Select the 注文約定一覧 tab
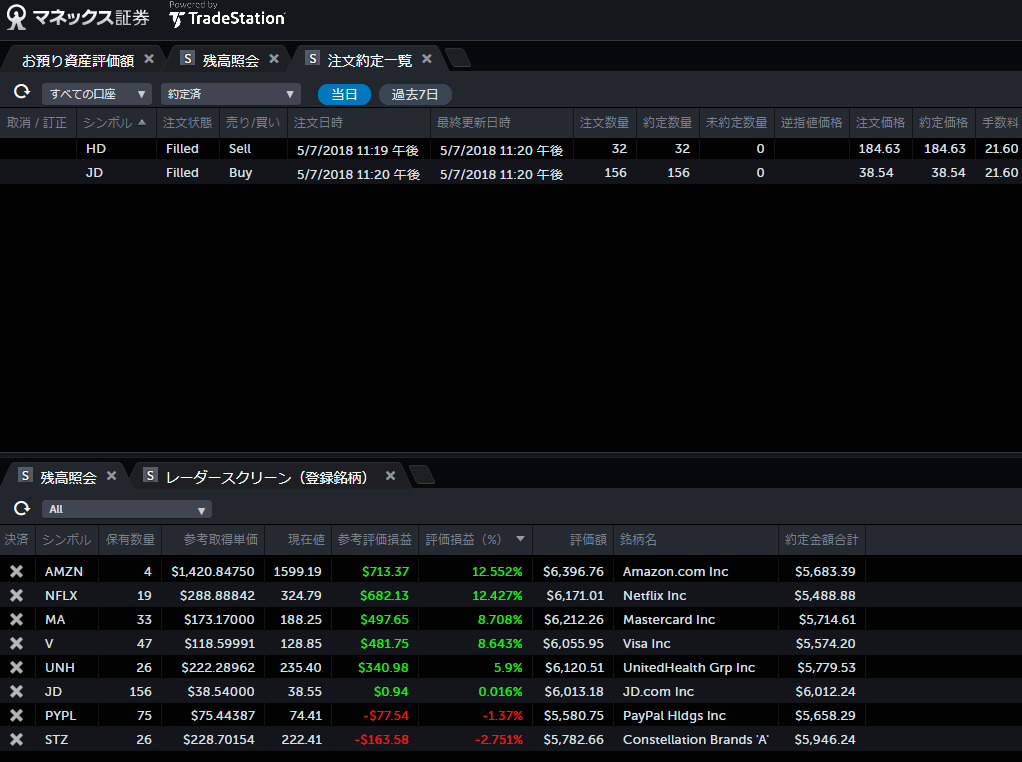This screenshot has height=762, width=1022. (x=370, y=61)
